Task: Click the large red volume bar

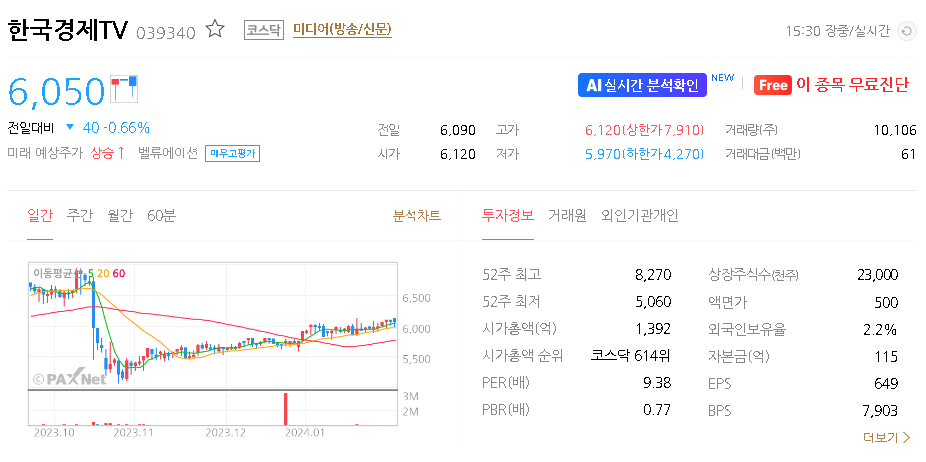Action: click(x=285, y=408)
